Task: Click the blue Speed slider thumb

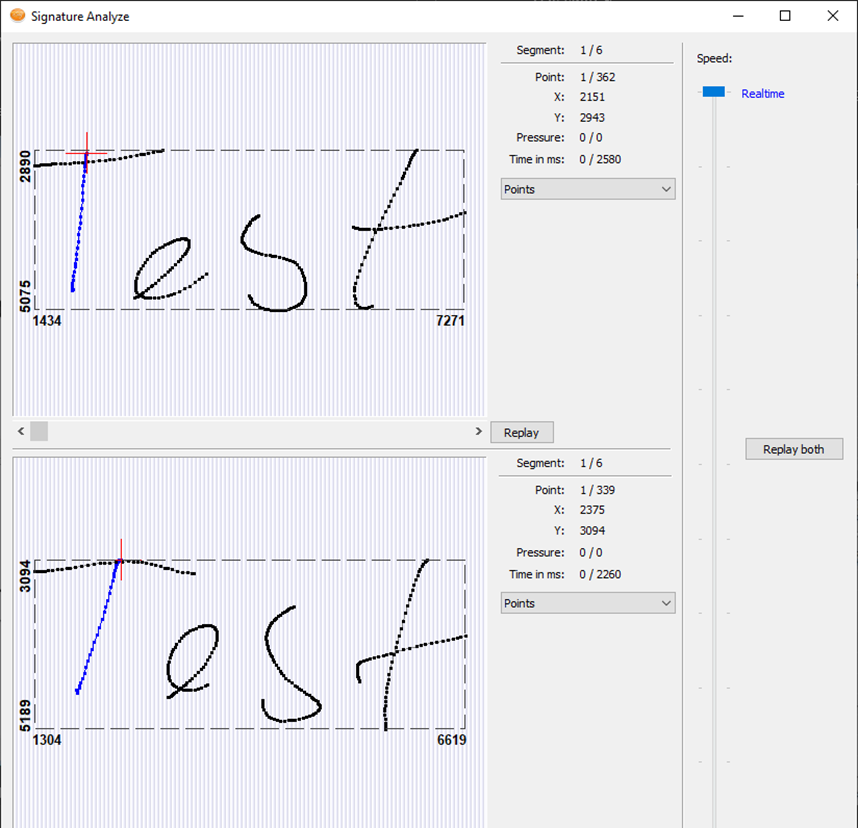Action: coord(713,92)
